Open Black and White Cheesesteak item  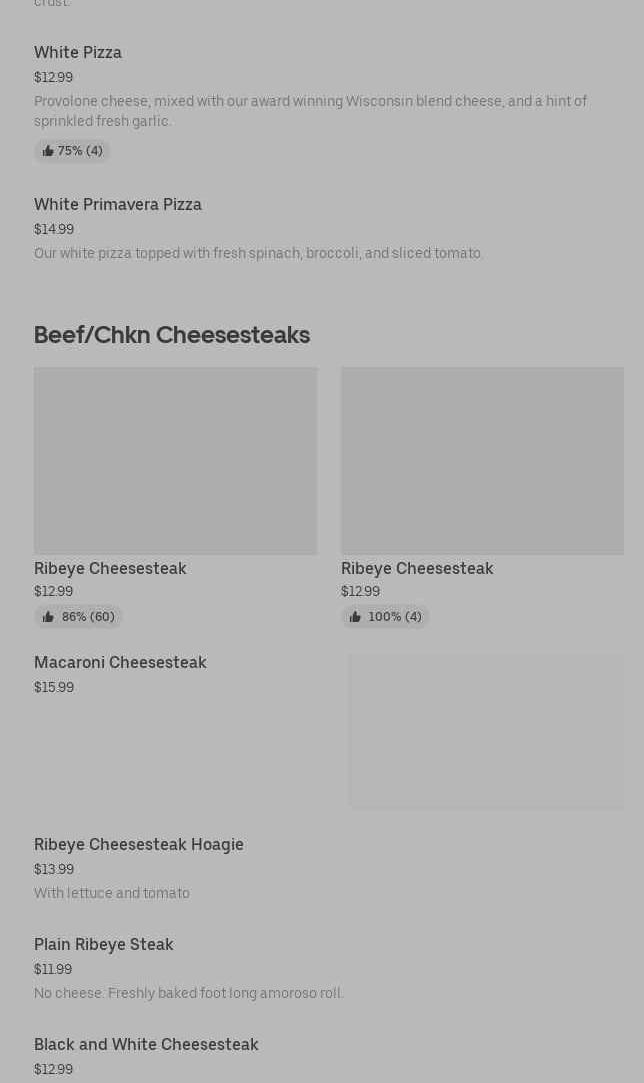329,1057
